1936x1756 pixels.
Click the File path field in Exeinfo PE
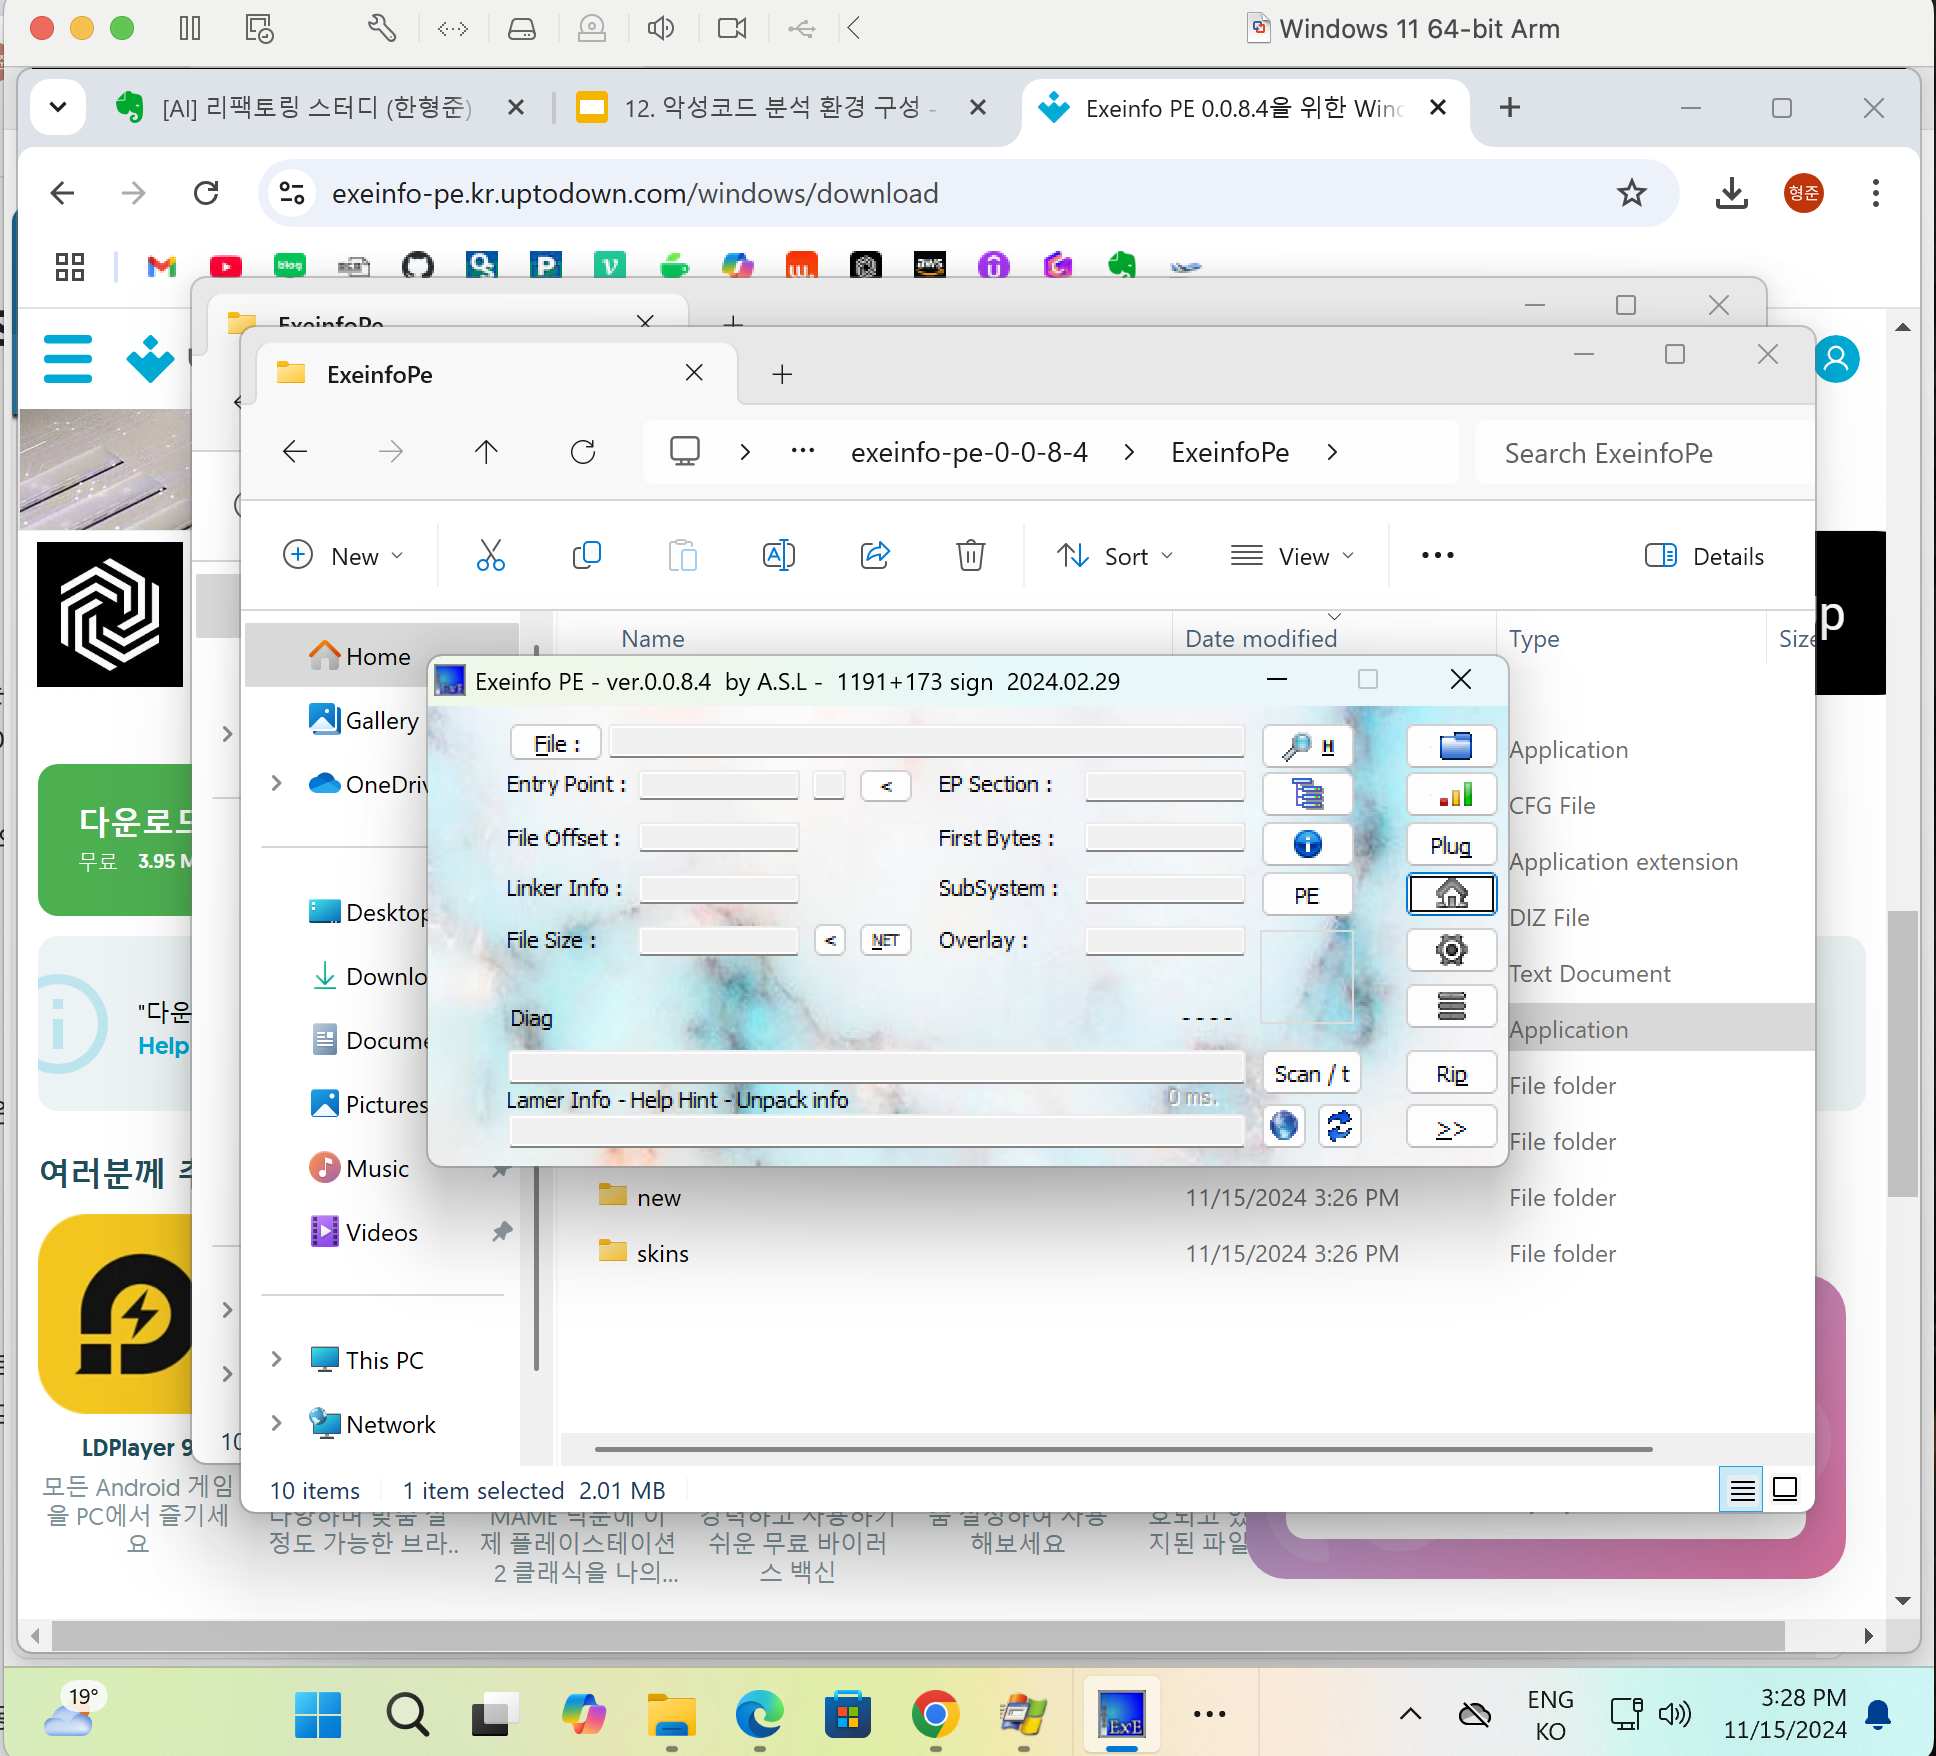click(927, 742)
